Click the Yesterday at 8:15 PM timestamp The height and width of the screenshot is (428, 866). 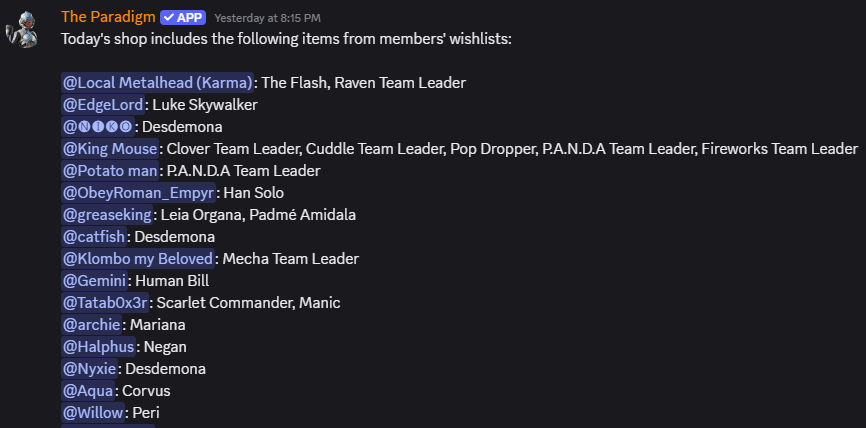point(267,18)
